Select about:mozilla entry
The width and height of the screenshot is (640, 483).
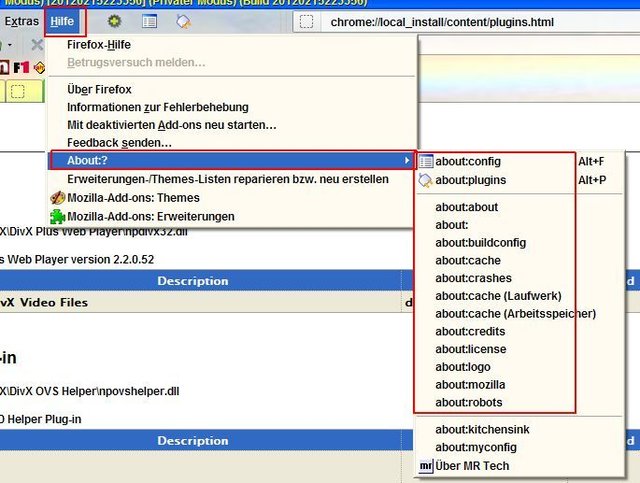(519, 385)
